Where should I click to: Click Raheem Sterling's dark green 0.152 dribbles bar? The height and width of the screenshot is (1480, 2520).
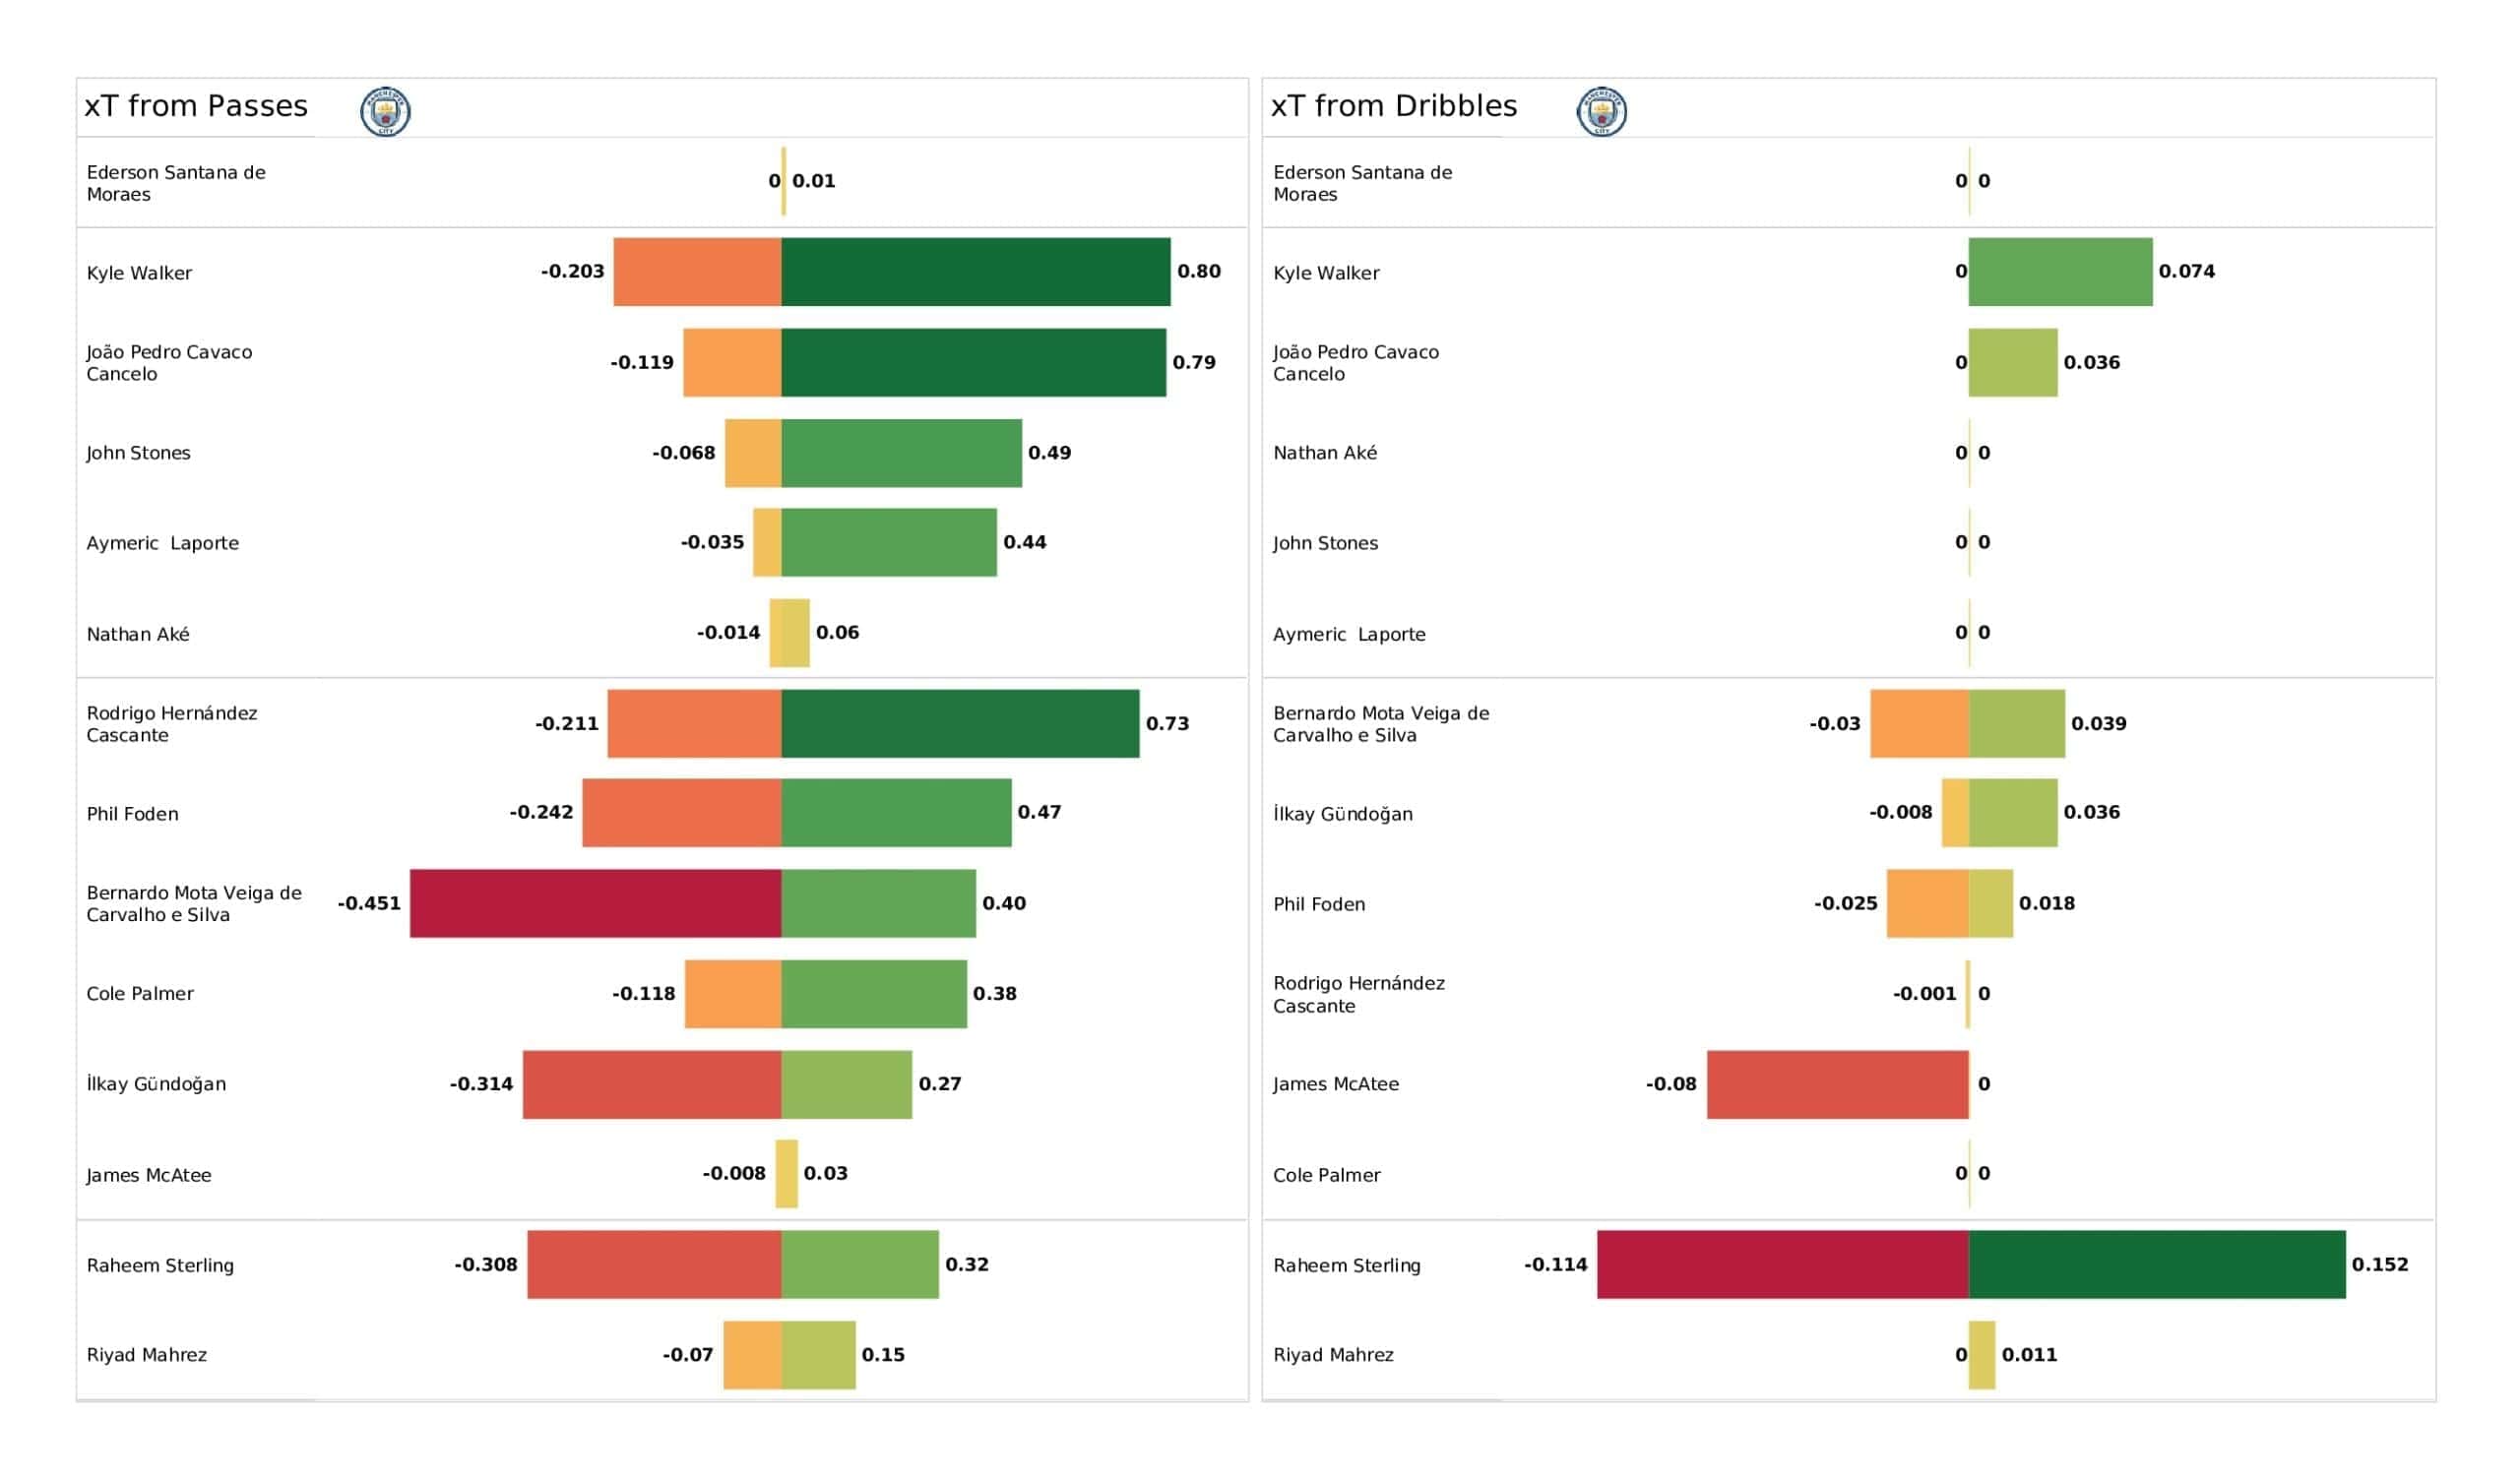2156,1264
